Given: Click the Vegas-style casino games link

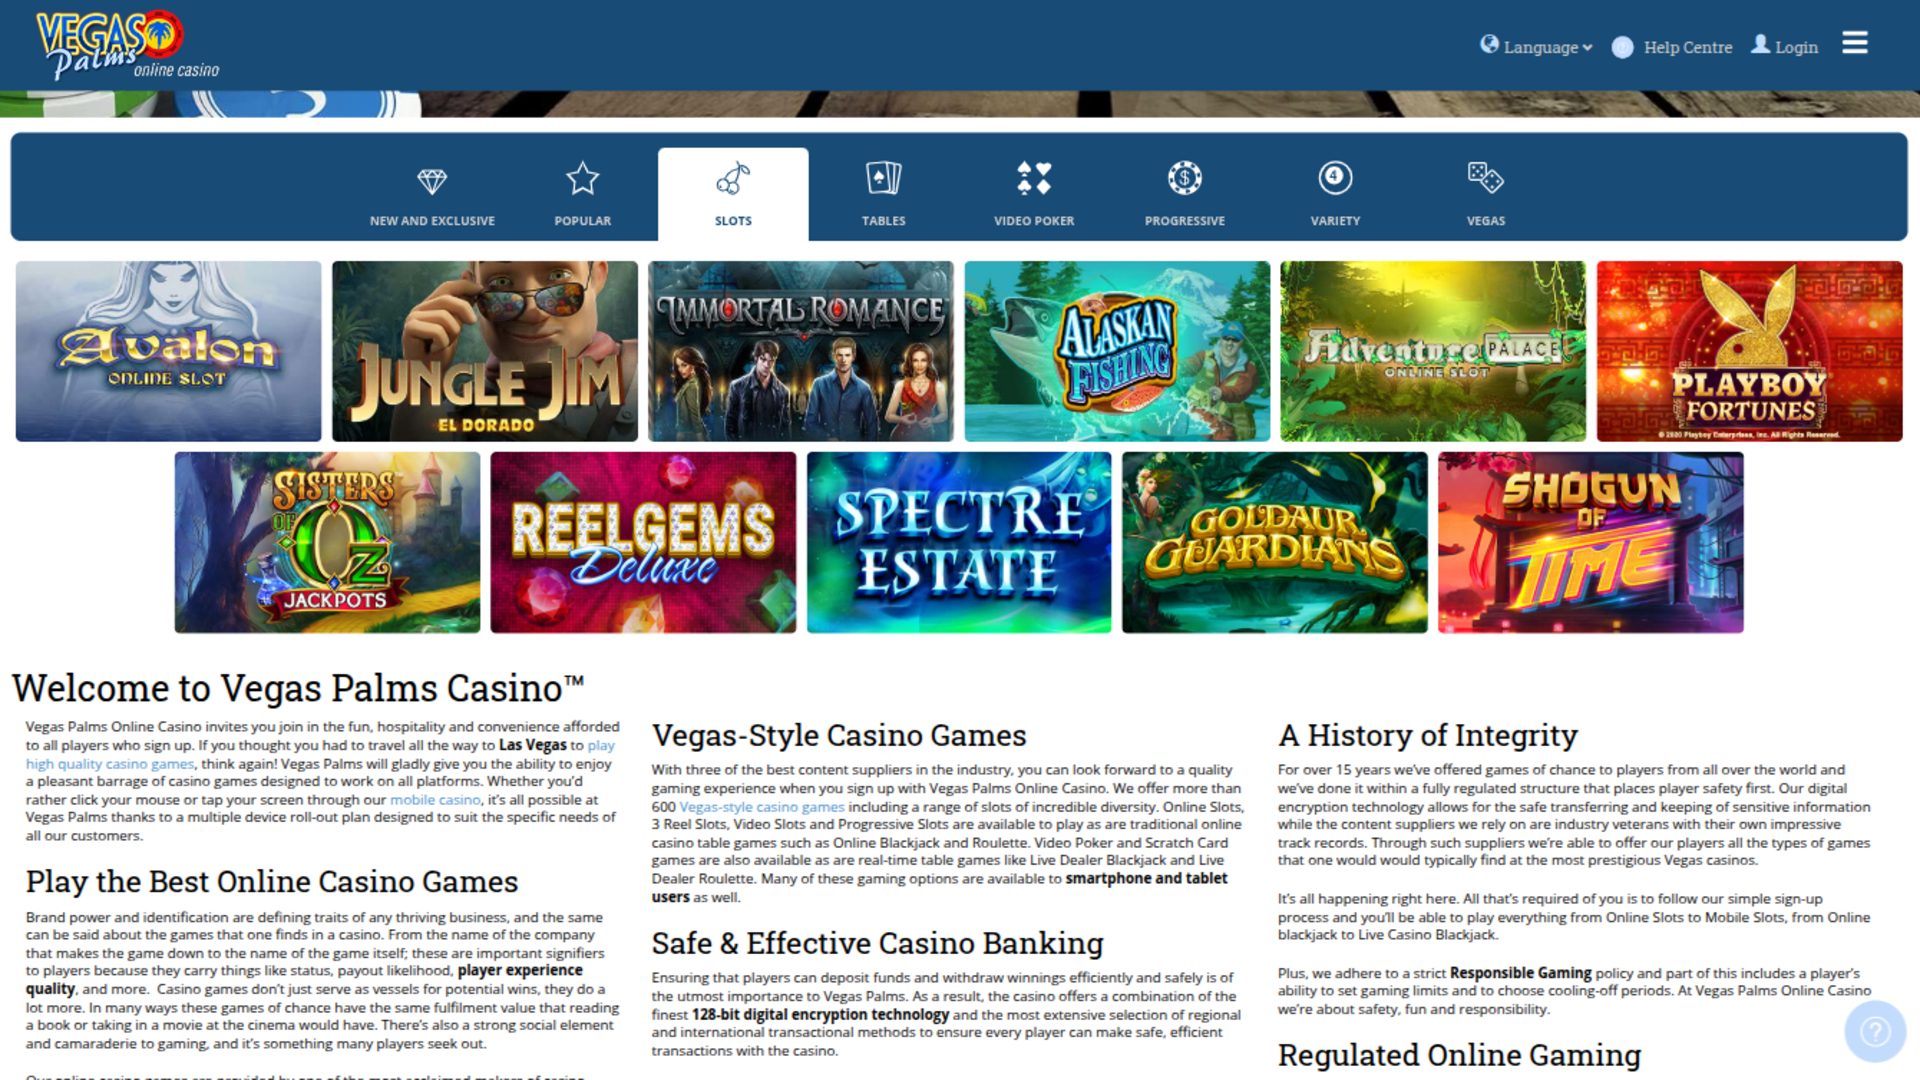Looking at the screenshot, I should click(761, 806).
